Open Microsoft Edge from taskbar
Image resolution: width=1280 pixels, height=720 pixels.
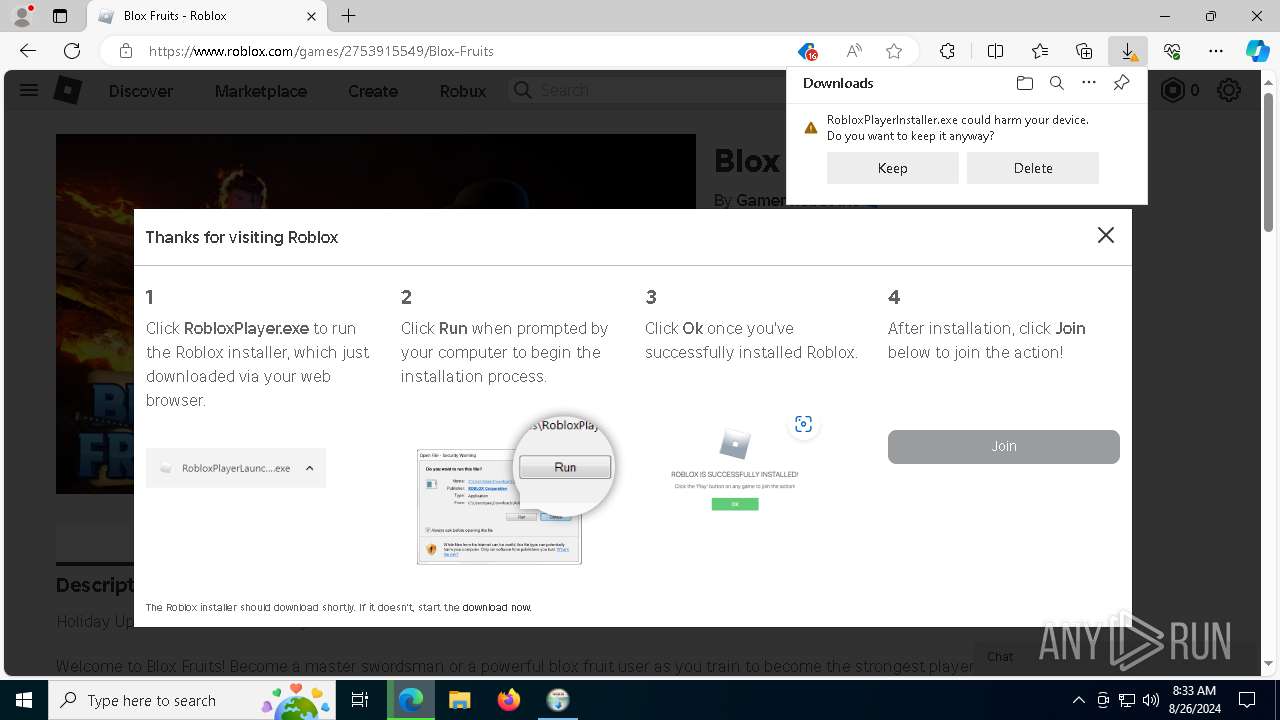point(411,700)
